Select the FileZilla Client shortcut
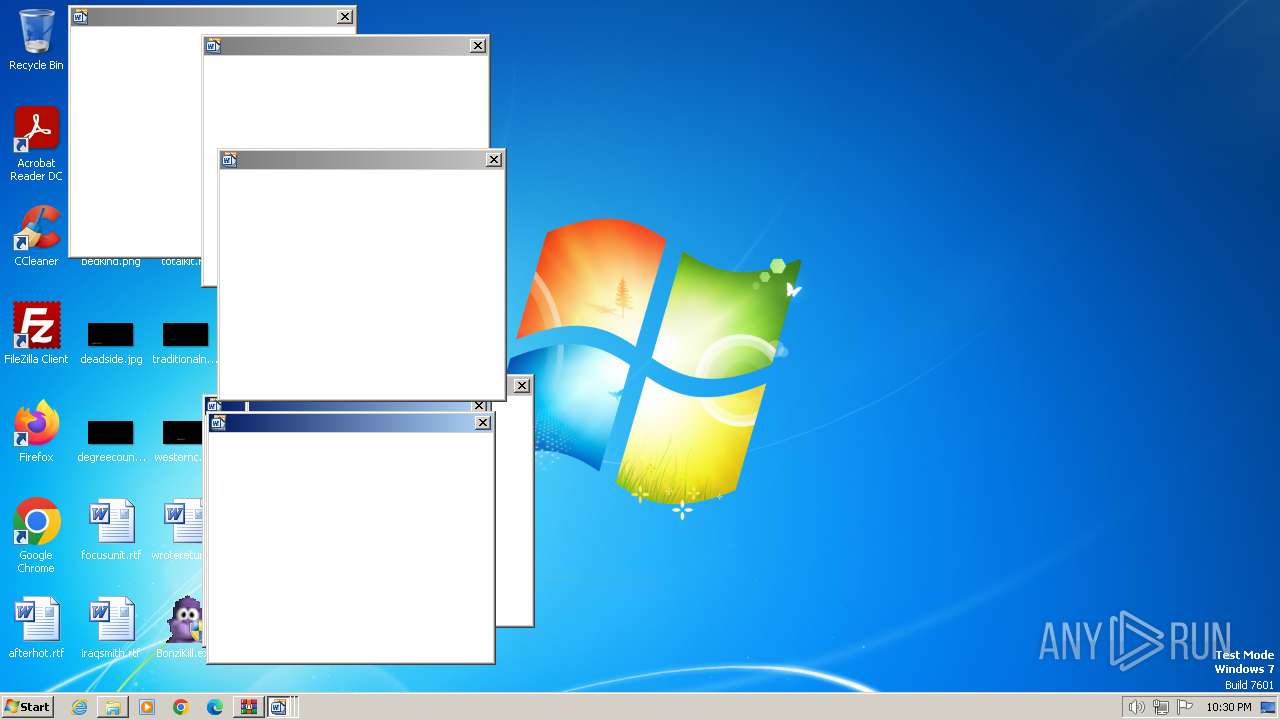This screenshot has height=720, width=1280. [x=36, y=334]
